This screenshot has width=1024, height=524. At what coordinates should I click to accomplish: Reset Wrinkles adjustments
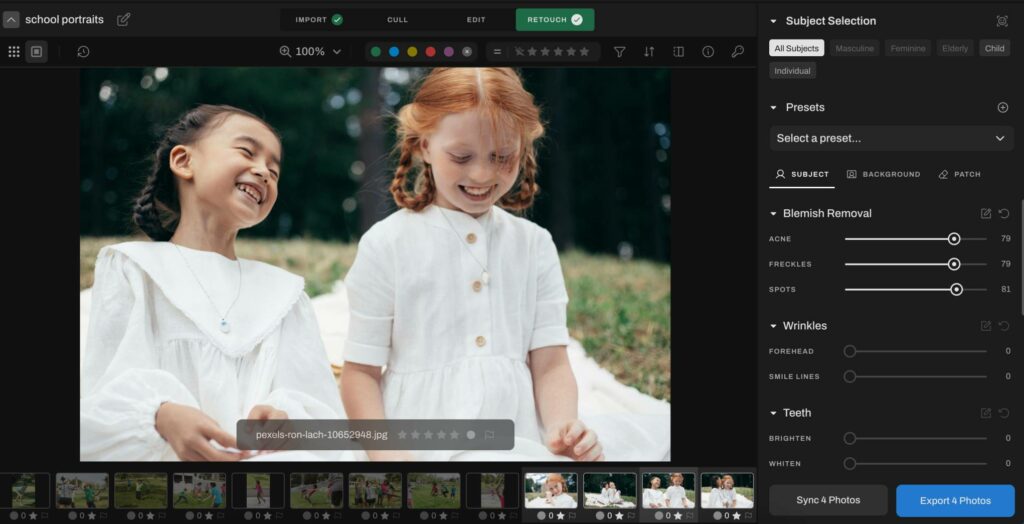pyautogui.click(x=1004, y=325)
